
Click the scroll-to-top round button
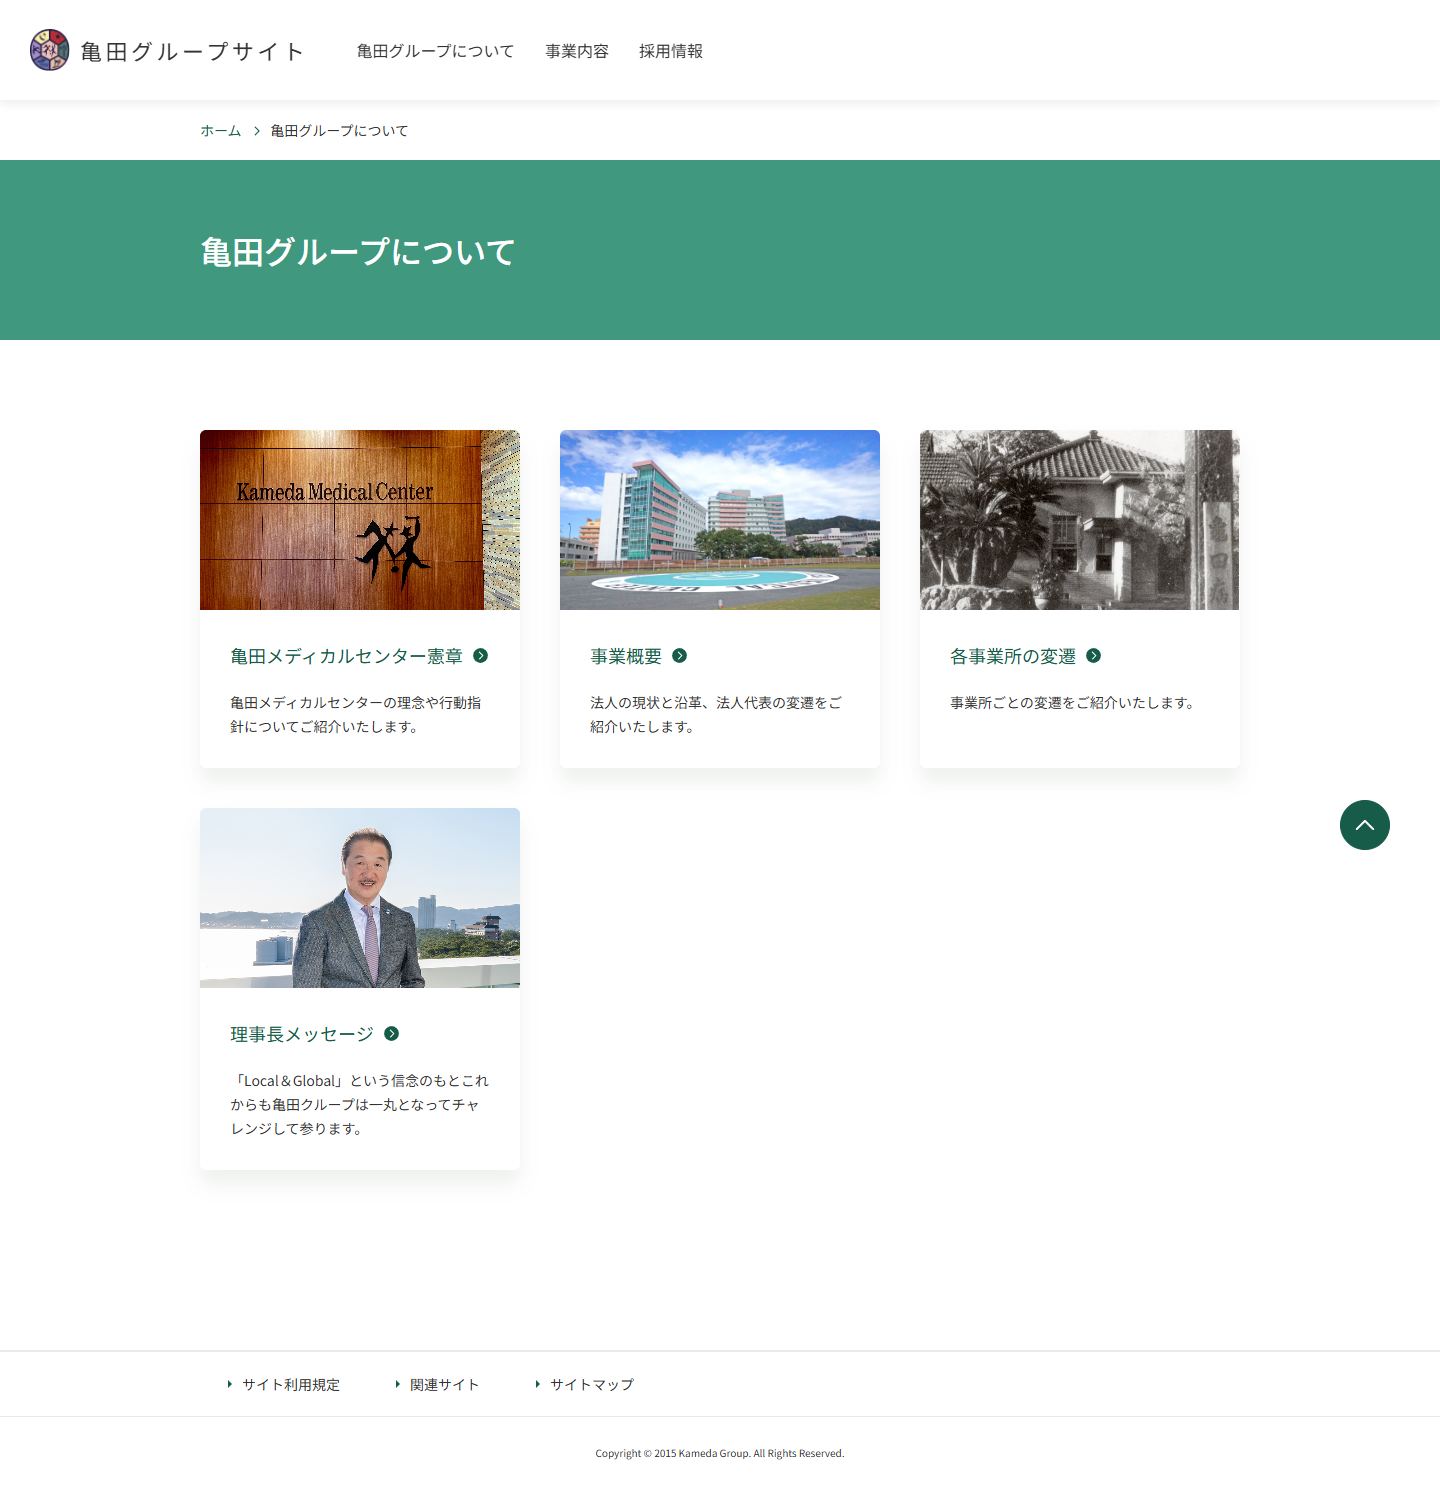coord(1365,825)
